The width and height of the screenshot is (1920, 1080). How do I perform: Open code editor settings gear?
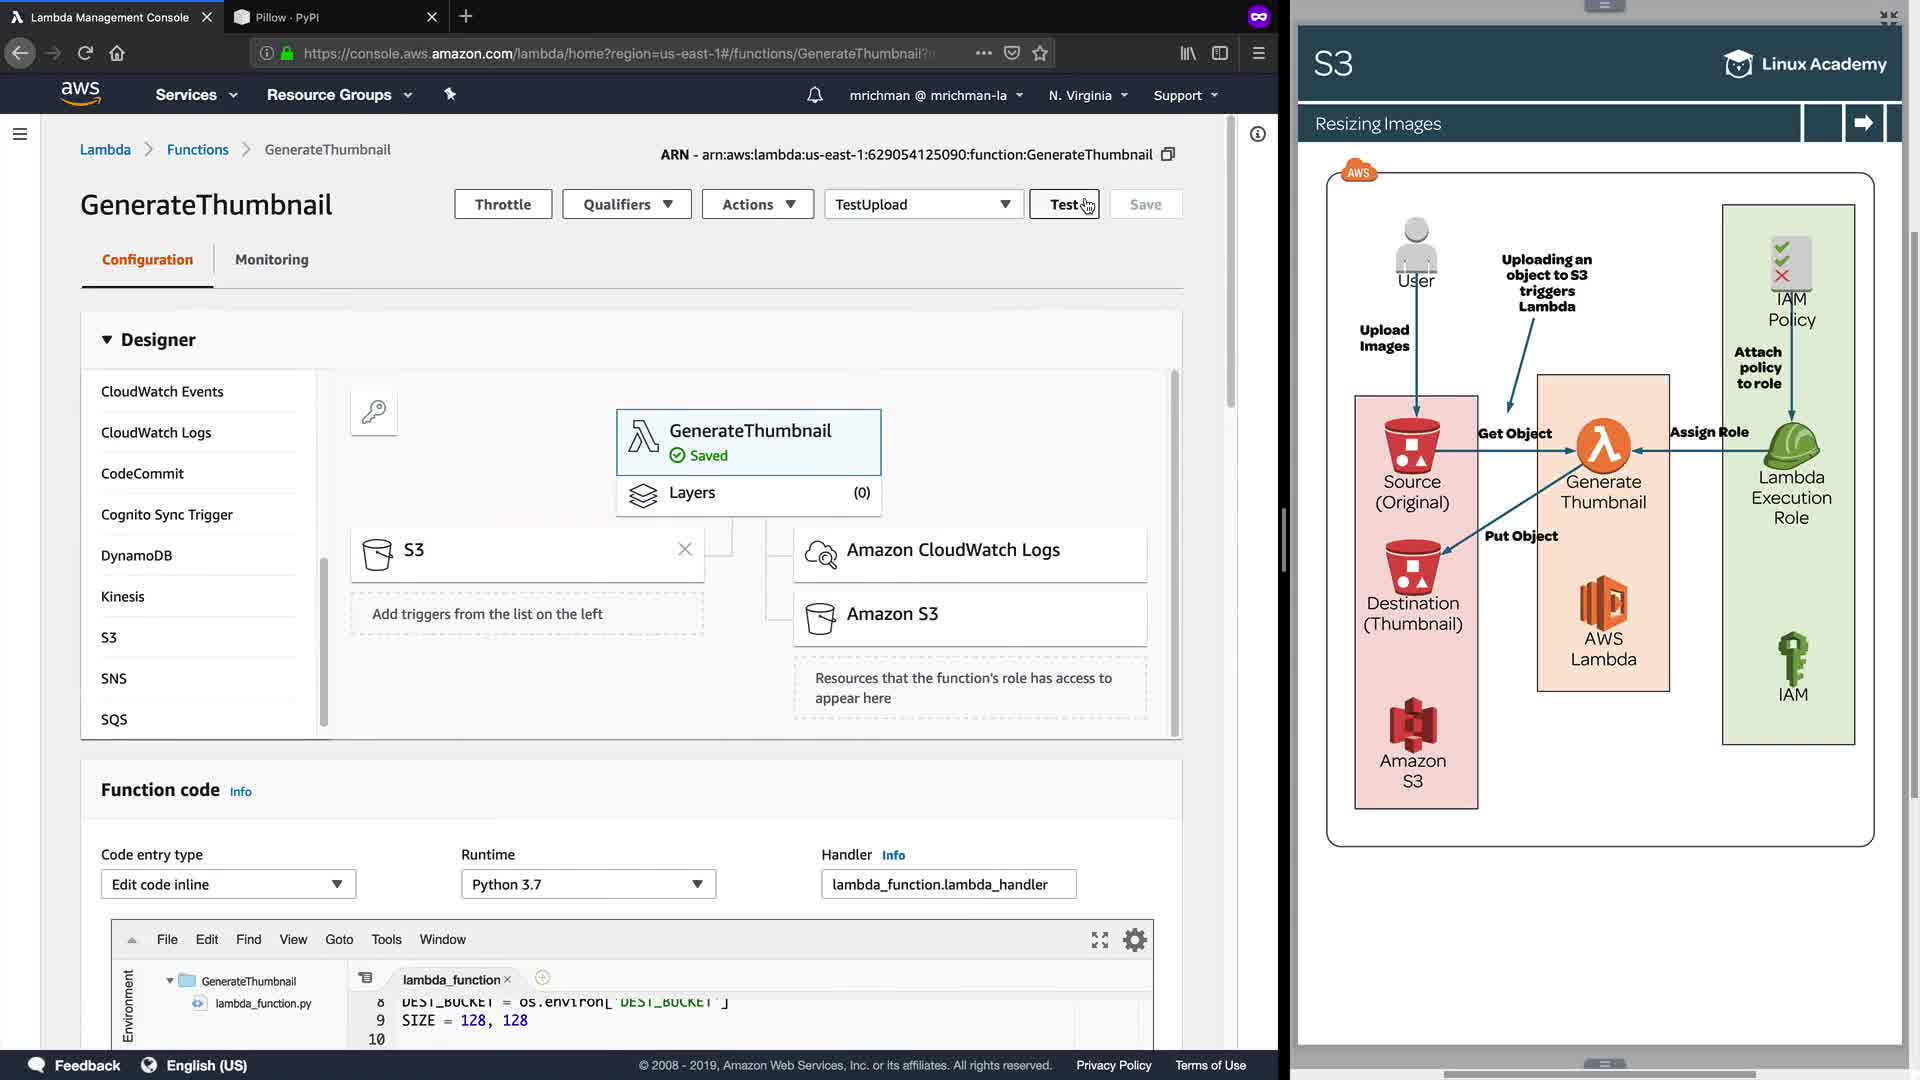1134,940
